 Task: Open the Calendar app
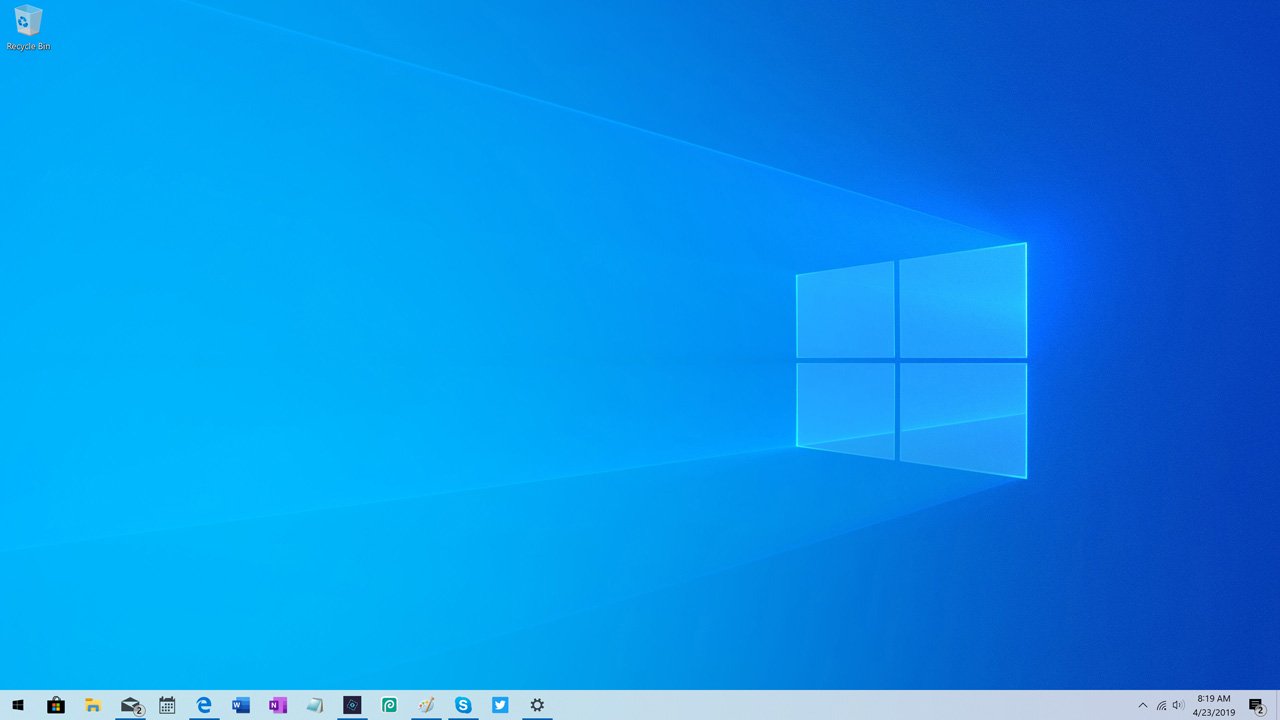pos(166,705)
